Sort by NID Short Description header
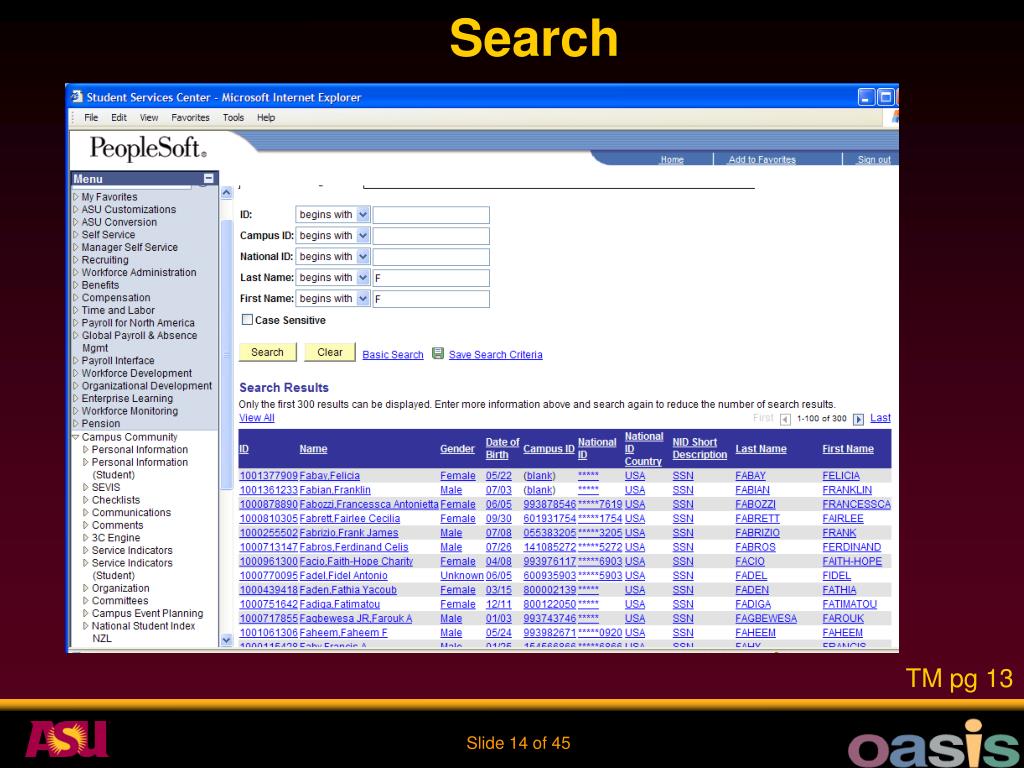Viewport: 1024px width, 768px height. (x=699, y=449)
